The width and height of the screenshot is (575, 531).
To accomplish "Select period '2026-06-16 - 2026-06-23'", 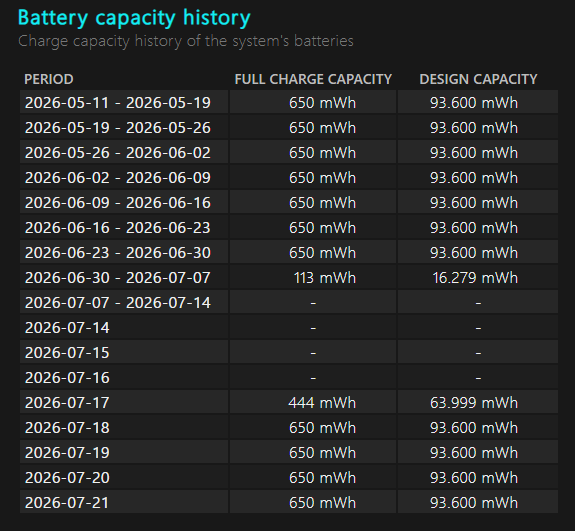I will [118, 228].
